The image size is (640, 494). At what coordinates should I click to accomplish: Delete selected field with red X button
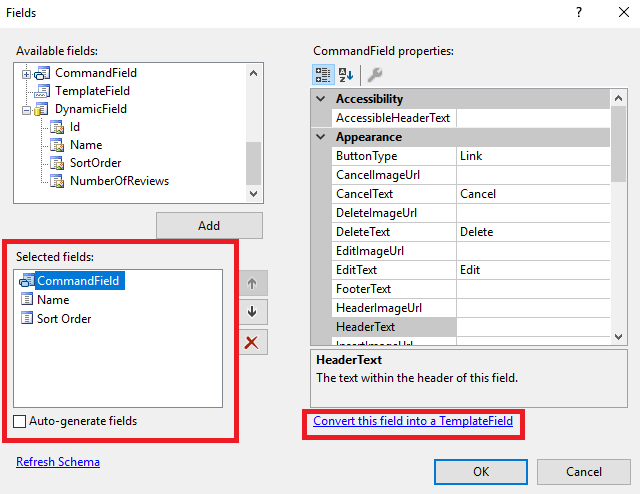coord(252,343)
